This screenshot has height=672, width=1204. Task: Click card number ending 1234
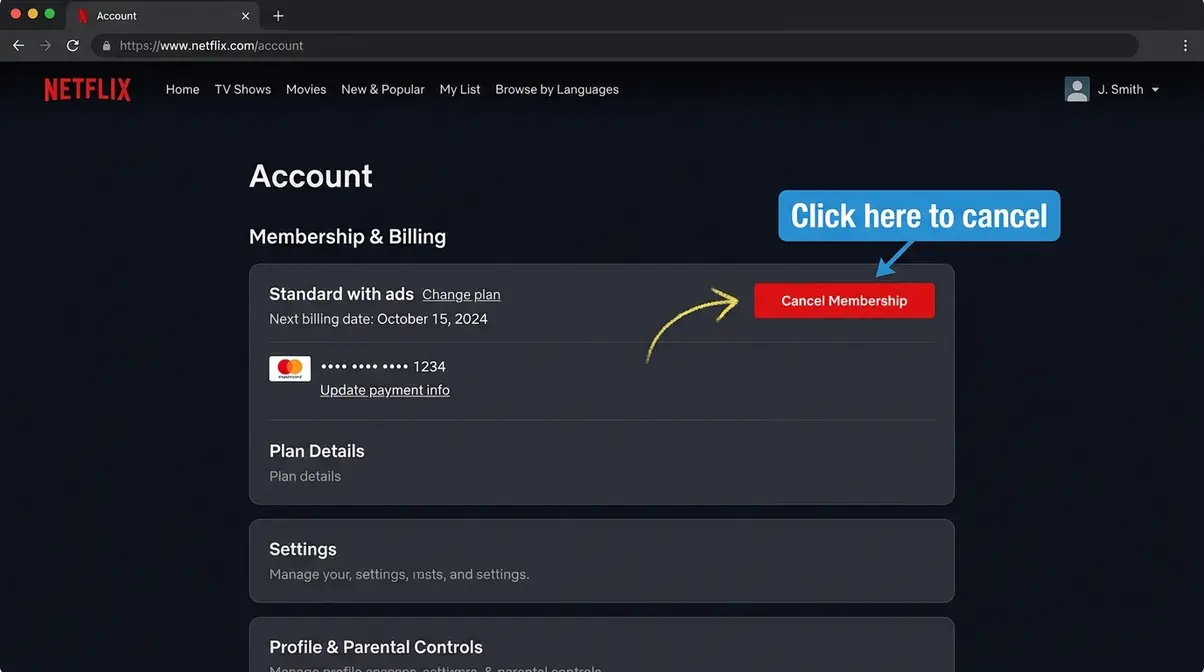pos(383,367)
